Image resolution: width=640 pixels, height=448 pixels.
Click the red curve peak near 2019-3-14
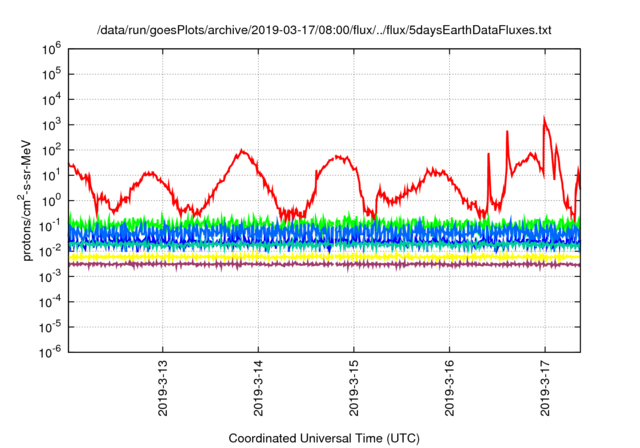(242, 151)
